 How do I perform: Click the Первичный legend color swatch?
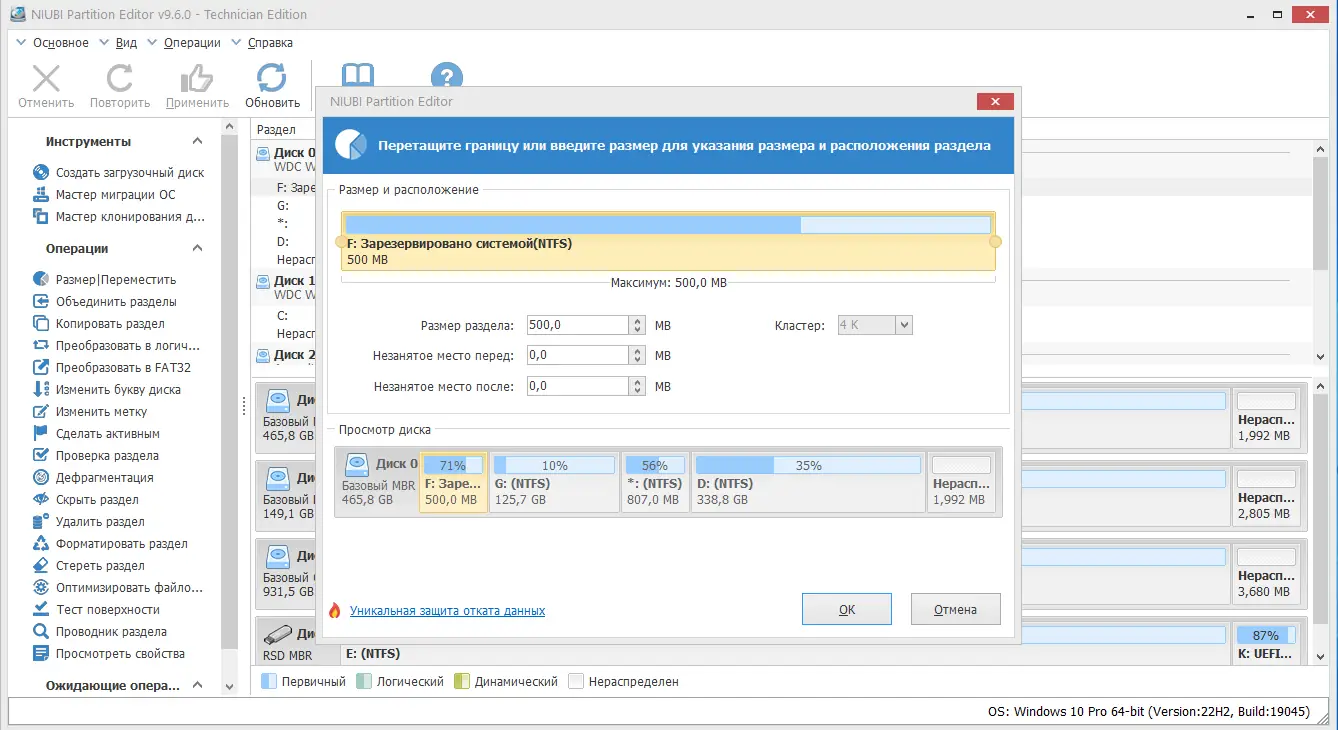pyautogui.click(x=268, y=681)
